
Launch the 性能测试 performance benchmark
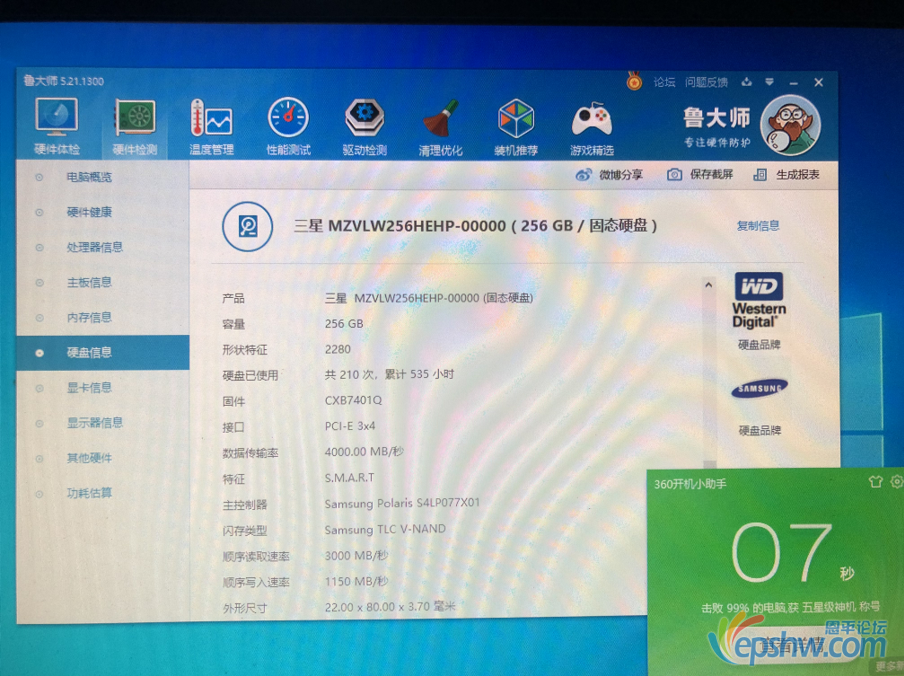coord(288,127)
